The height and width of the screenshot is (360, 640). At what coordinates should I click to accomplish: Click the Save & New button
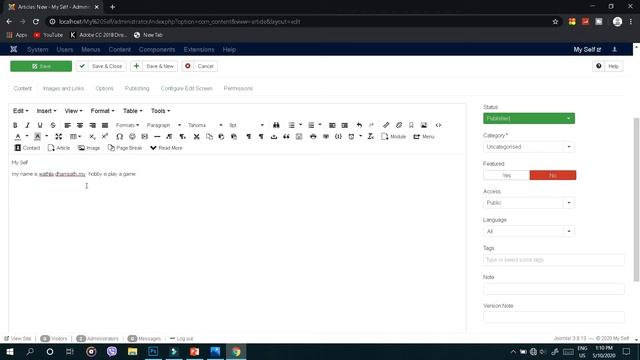(154, 66)
